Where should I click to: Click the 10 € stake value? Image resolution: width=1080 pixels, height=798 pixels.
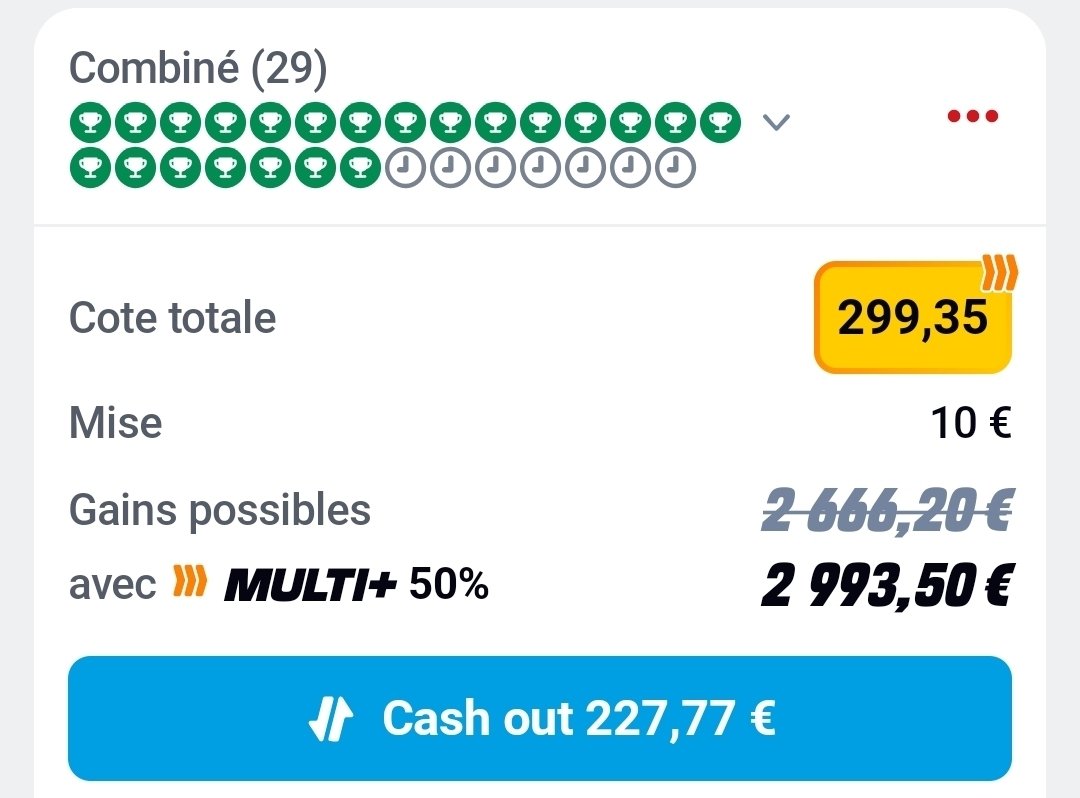coord(970,423)
